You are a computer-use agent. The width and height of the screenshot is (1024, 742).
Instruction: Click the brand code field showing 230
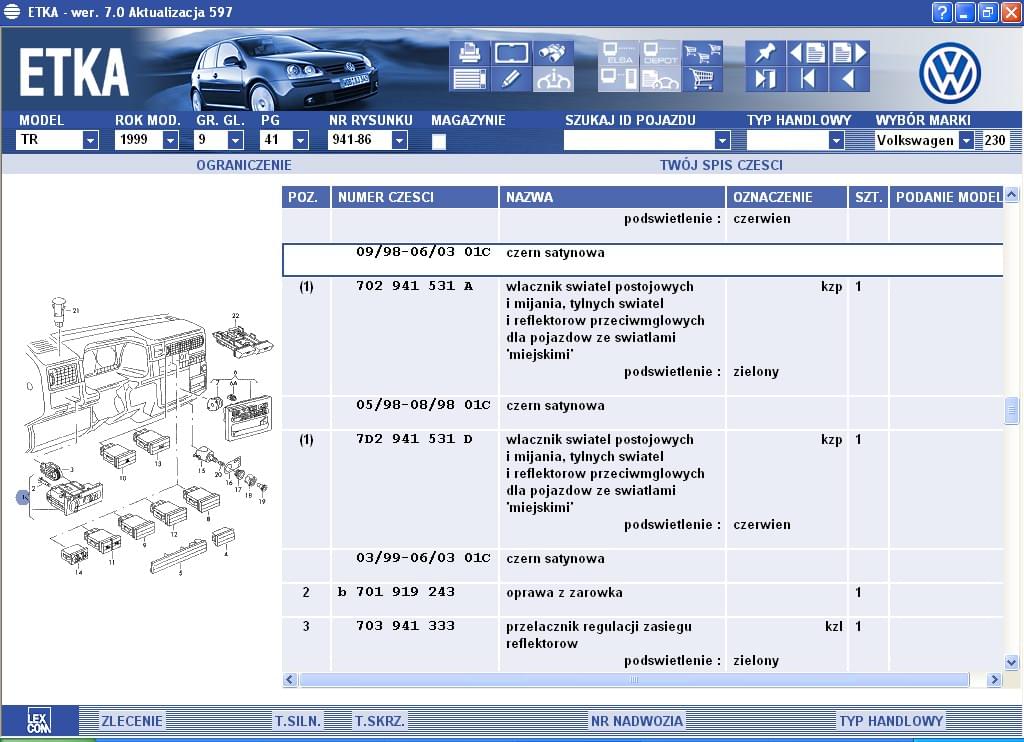point(995,140)
